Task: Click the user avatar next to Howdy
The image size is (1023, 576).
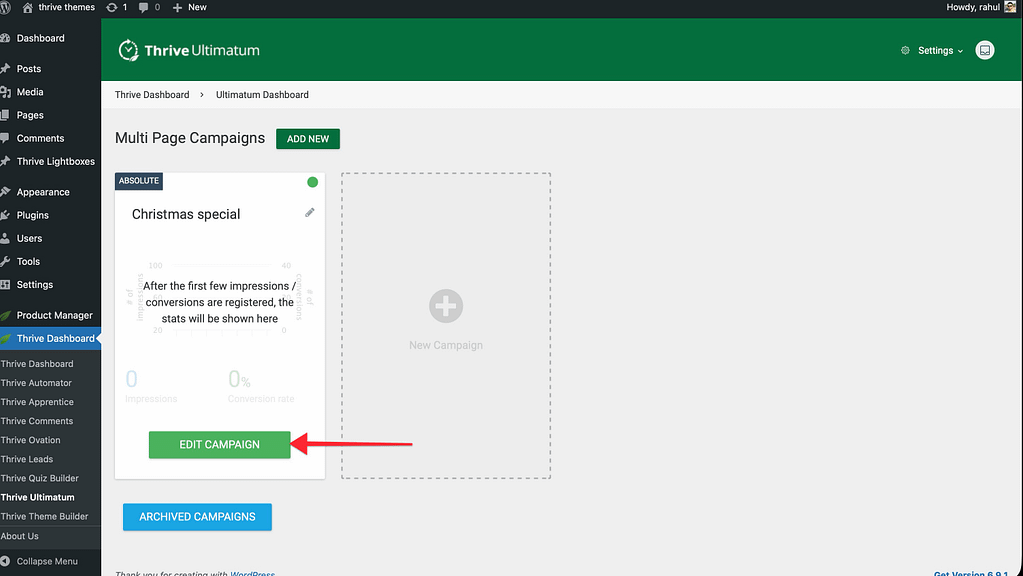Action: pos(1011,7)
